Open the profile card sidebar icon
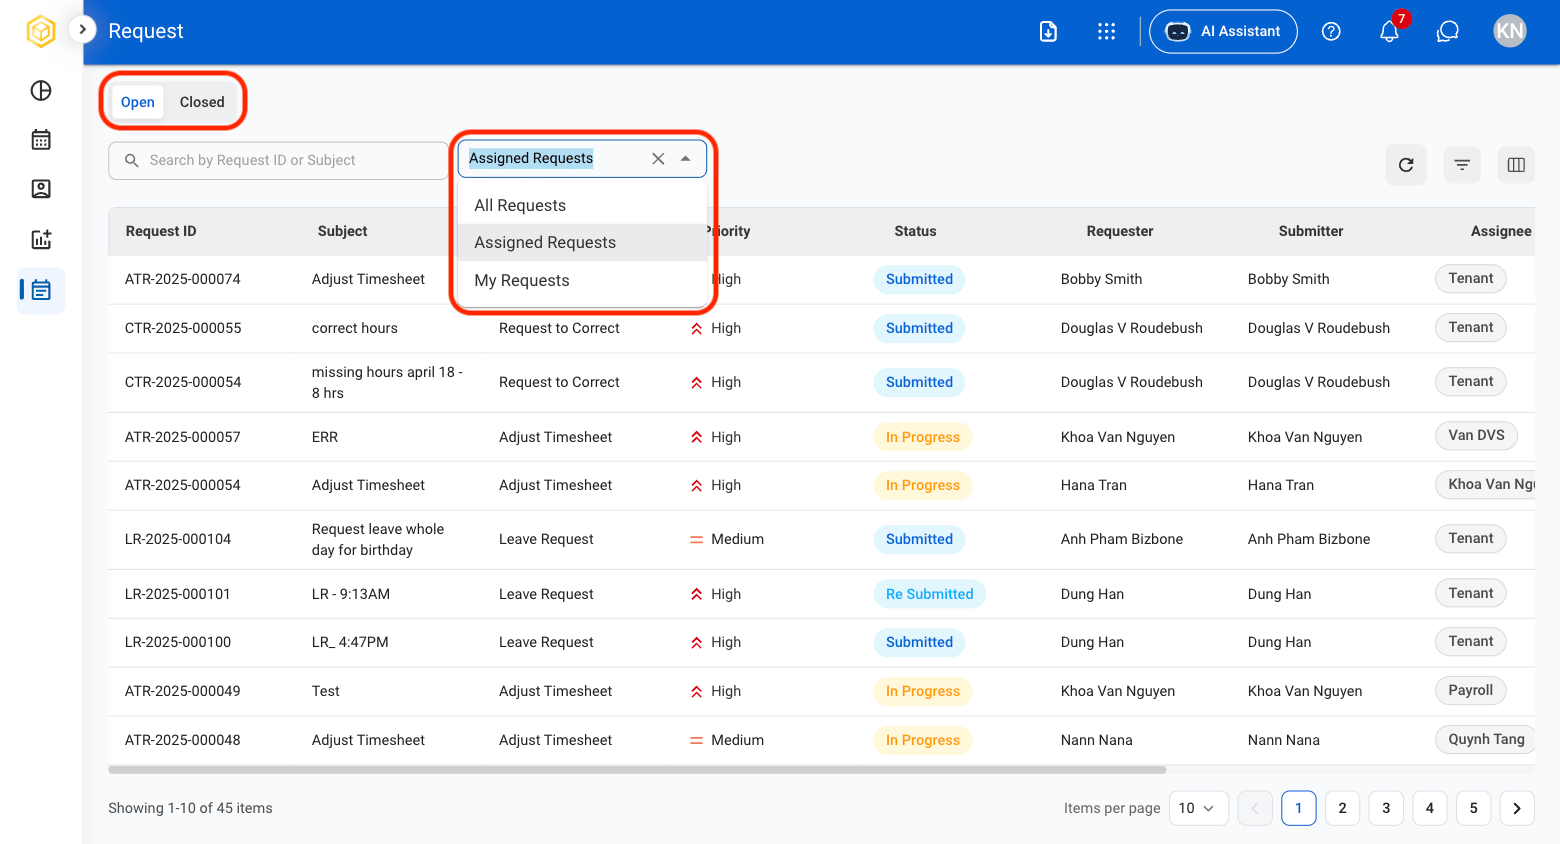 click(41, 189)
